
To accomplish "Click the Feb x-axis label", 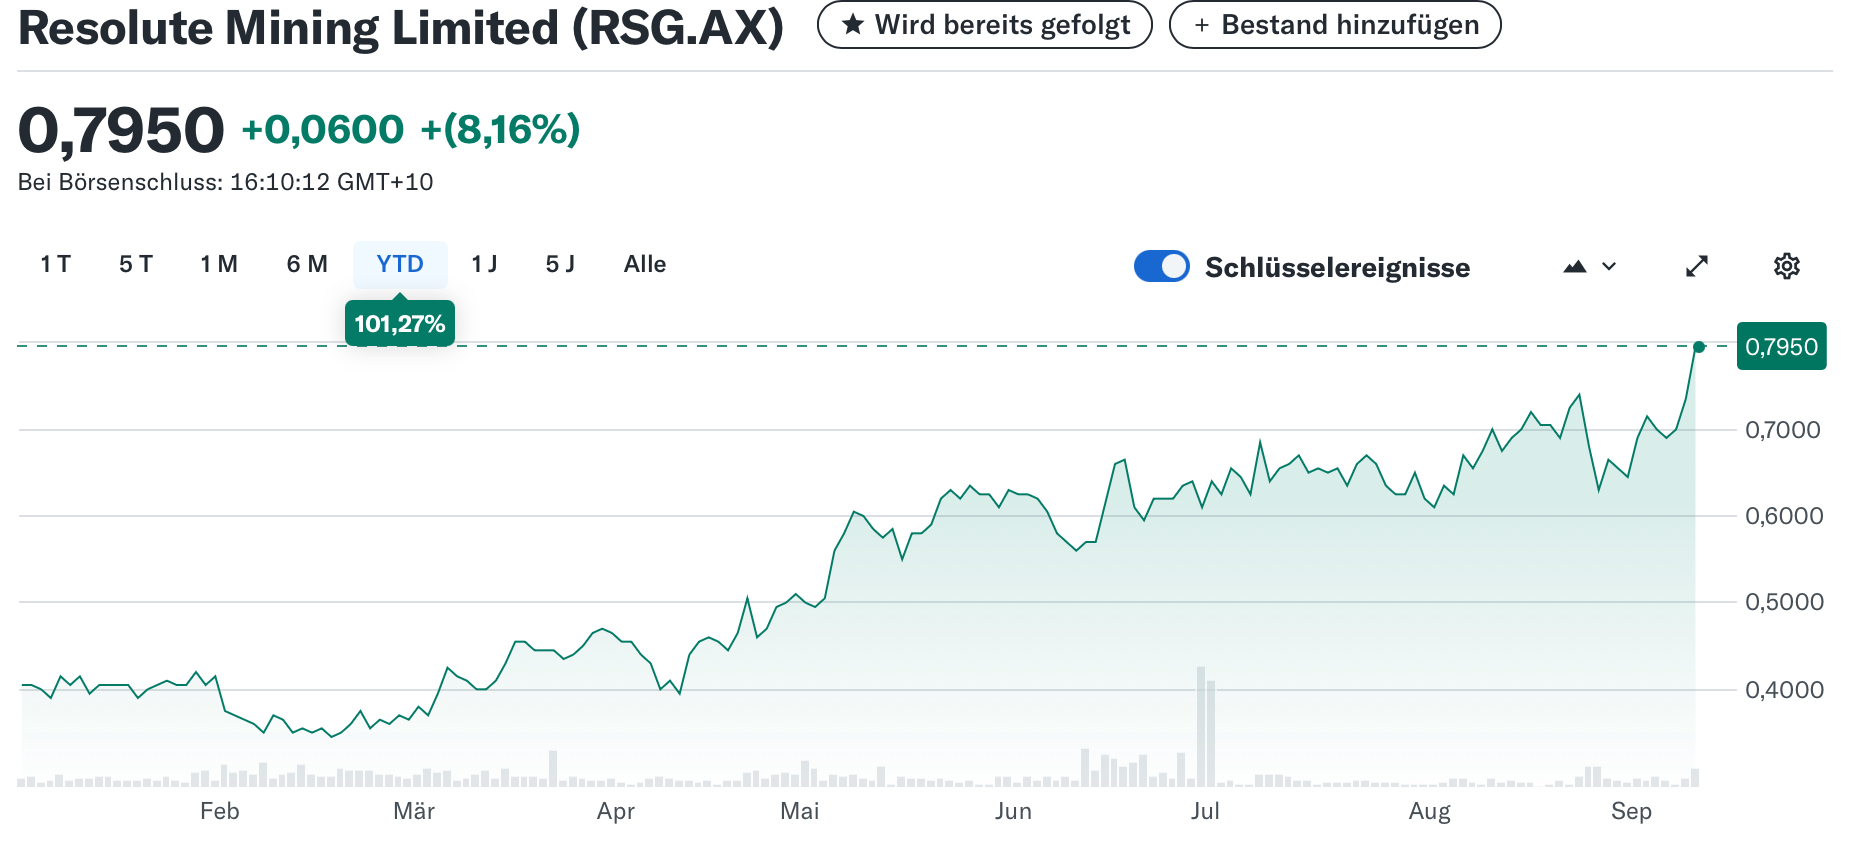I will tap(220, 811).
